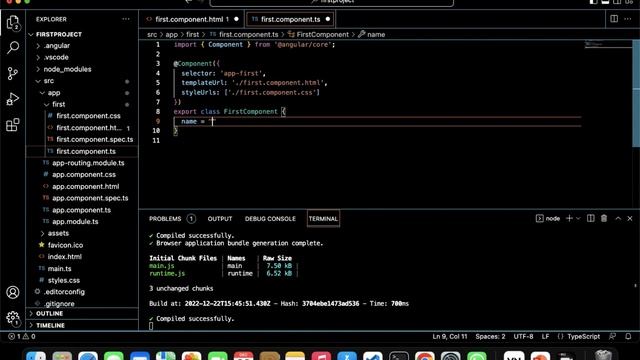Image resolution: width=640 pixels, height=360 pixels.
Task: Open index.html file
Action: click(x=64, y=257)
